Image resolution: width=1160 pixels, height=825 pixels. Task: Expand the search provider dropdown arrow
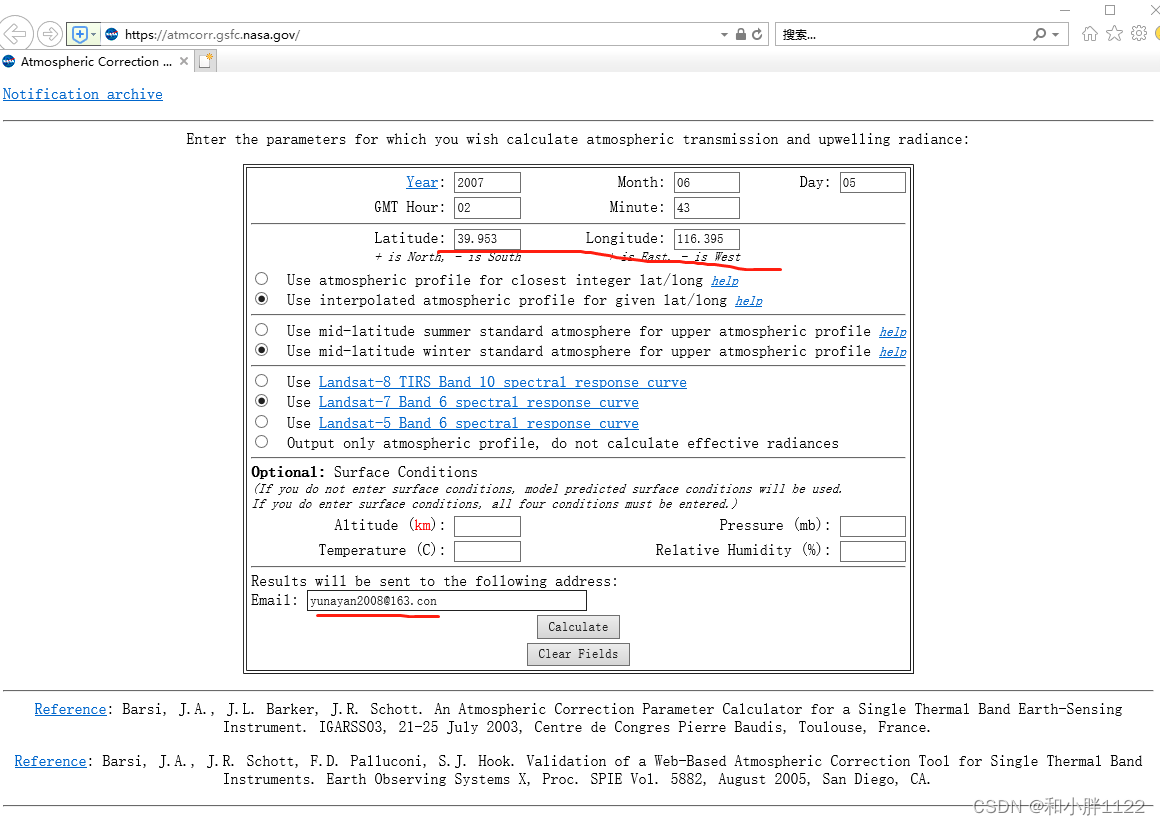click(1056, 35)
